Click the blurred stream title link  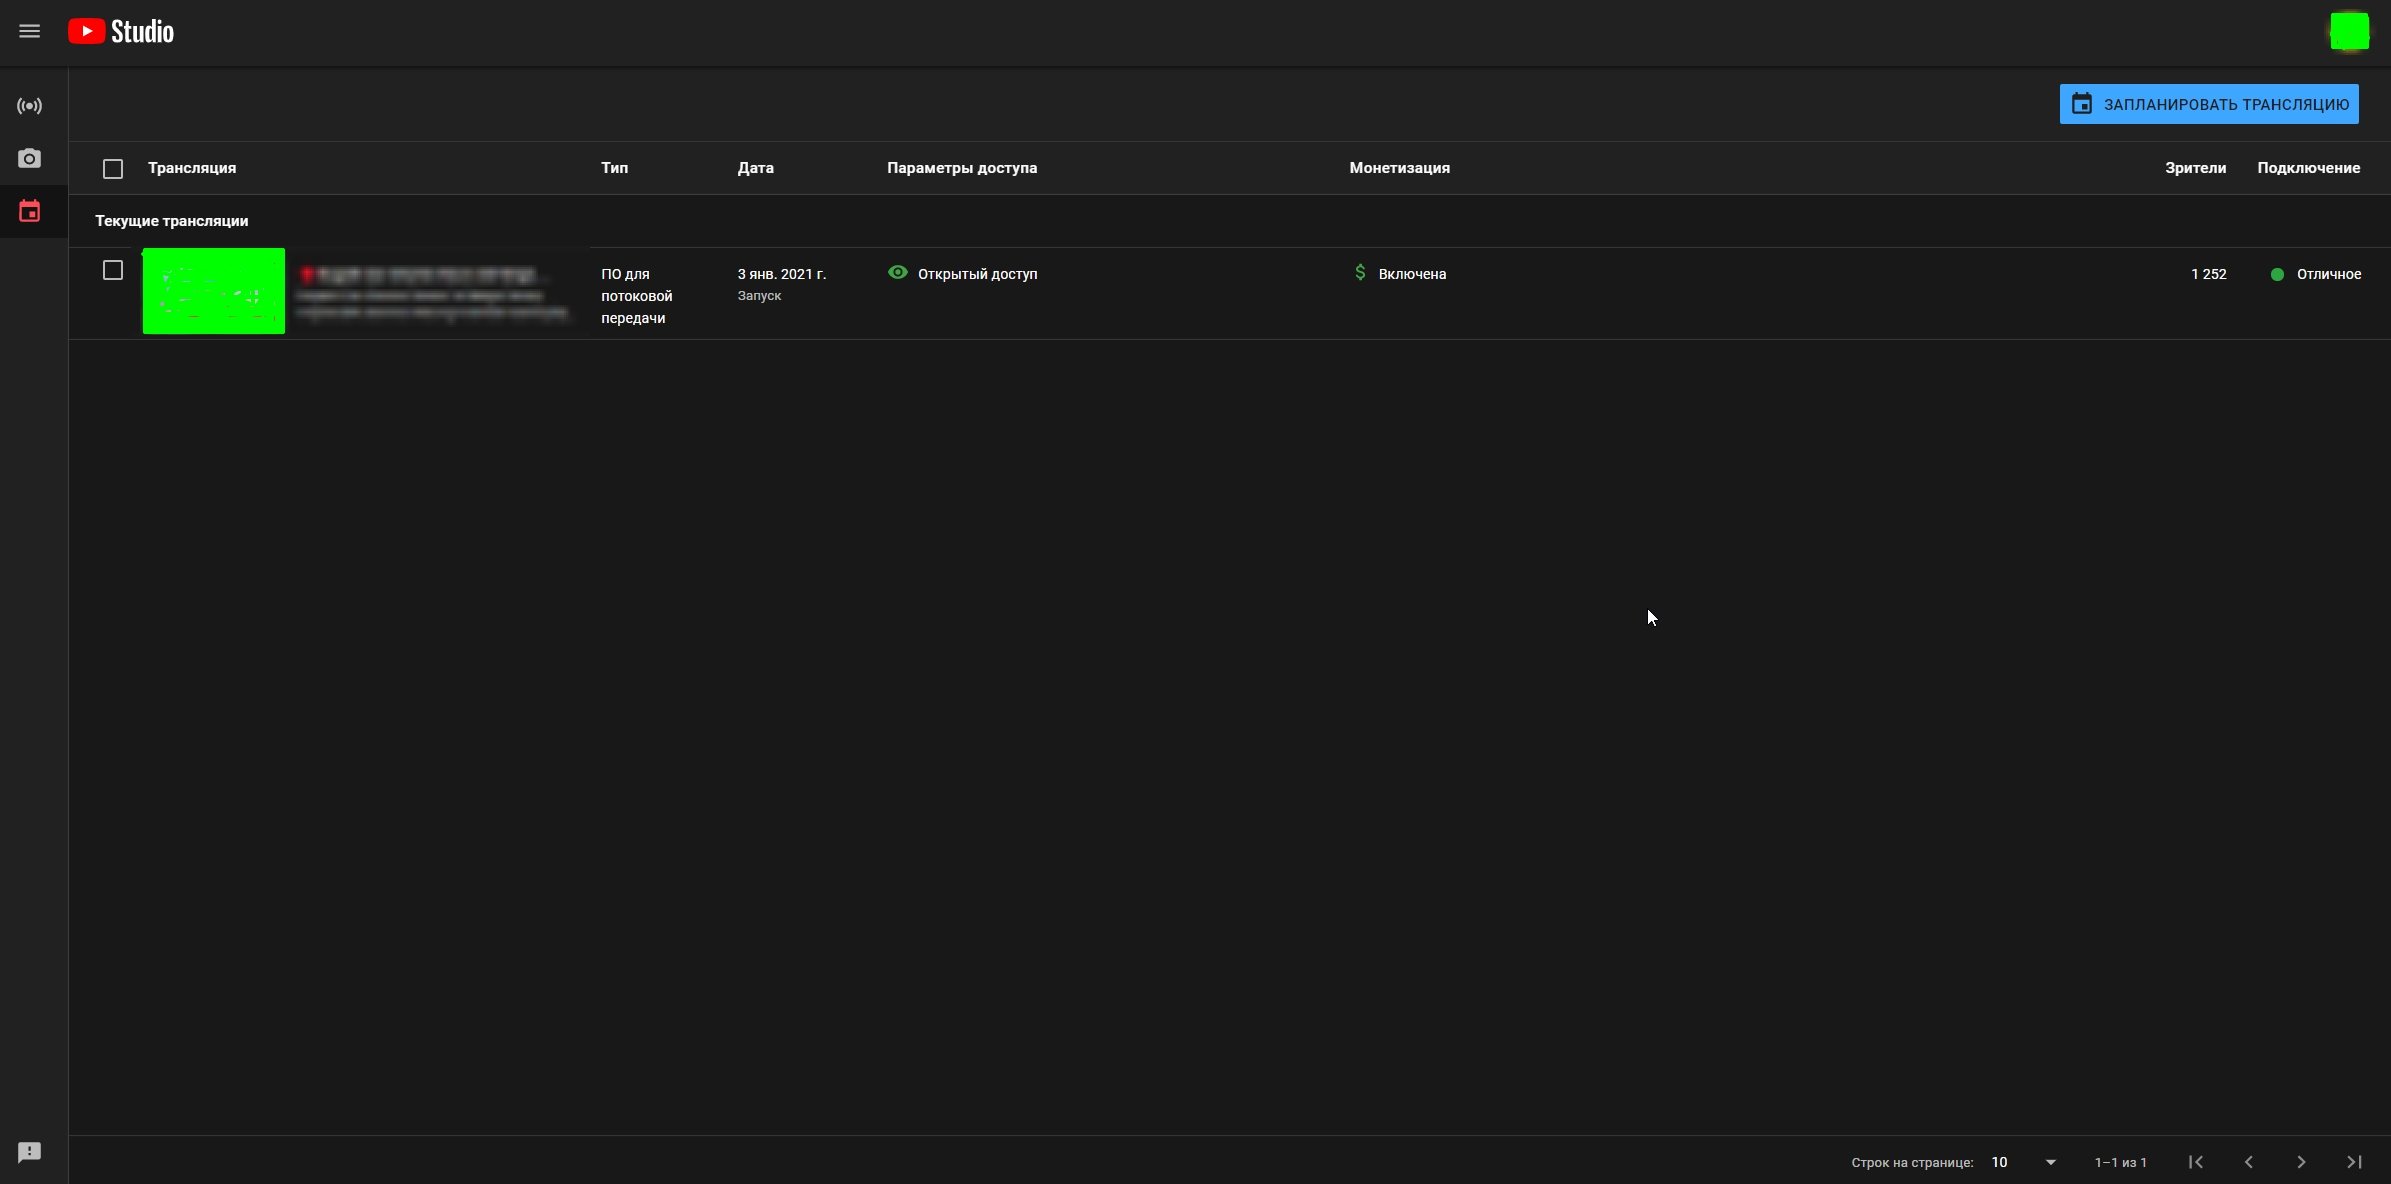click(x=425, y=275)
